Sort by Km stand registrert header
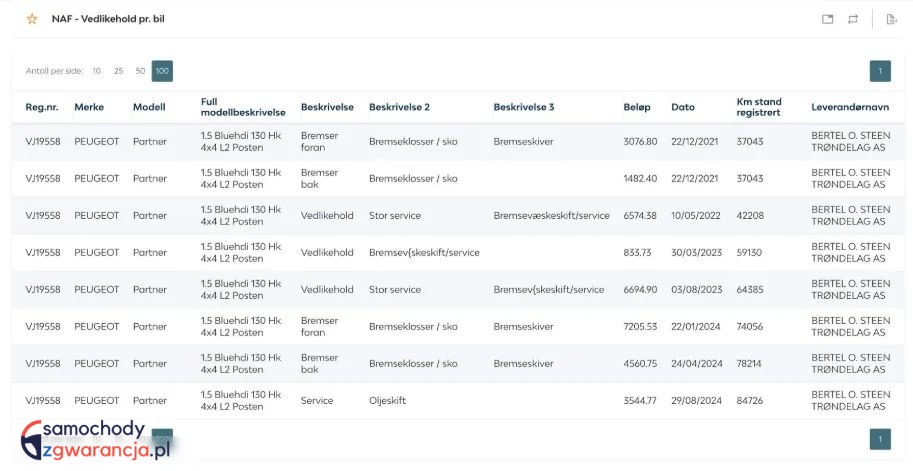913x471 pixels. pyautogui.click(x=759, y=107)
